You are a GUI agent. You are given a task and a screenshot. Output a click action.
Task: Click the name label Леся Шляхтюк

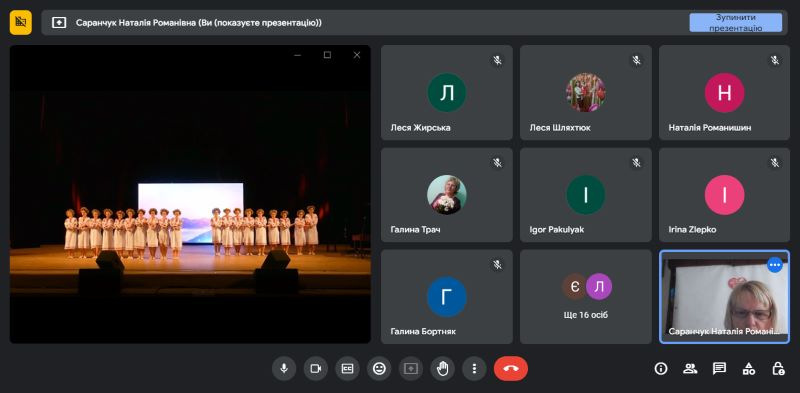(560, 128)
